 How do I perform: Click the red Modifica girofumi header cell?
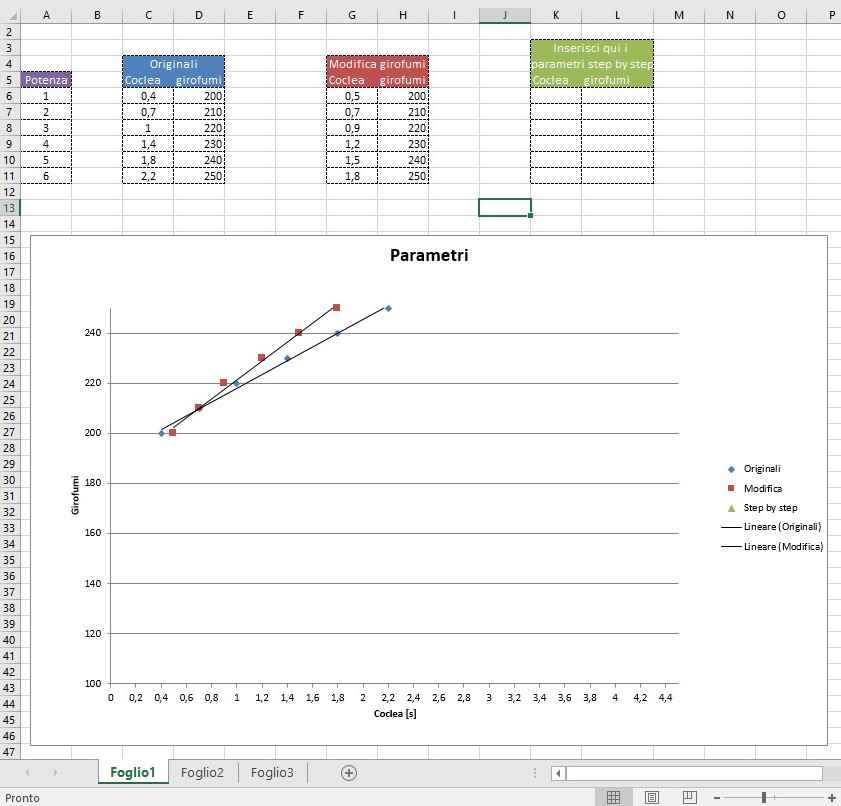tap(377, 64)
